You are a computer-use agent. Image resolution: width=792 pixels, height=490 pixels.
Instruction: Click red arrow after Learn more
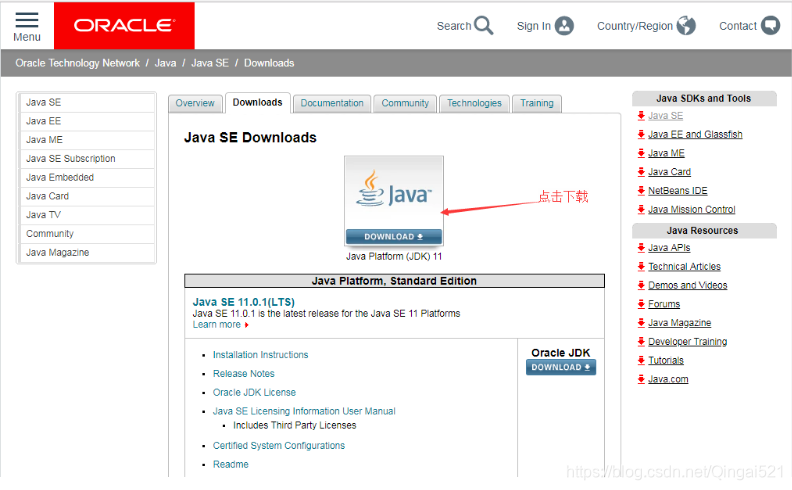point(246,325)
